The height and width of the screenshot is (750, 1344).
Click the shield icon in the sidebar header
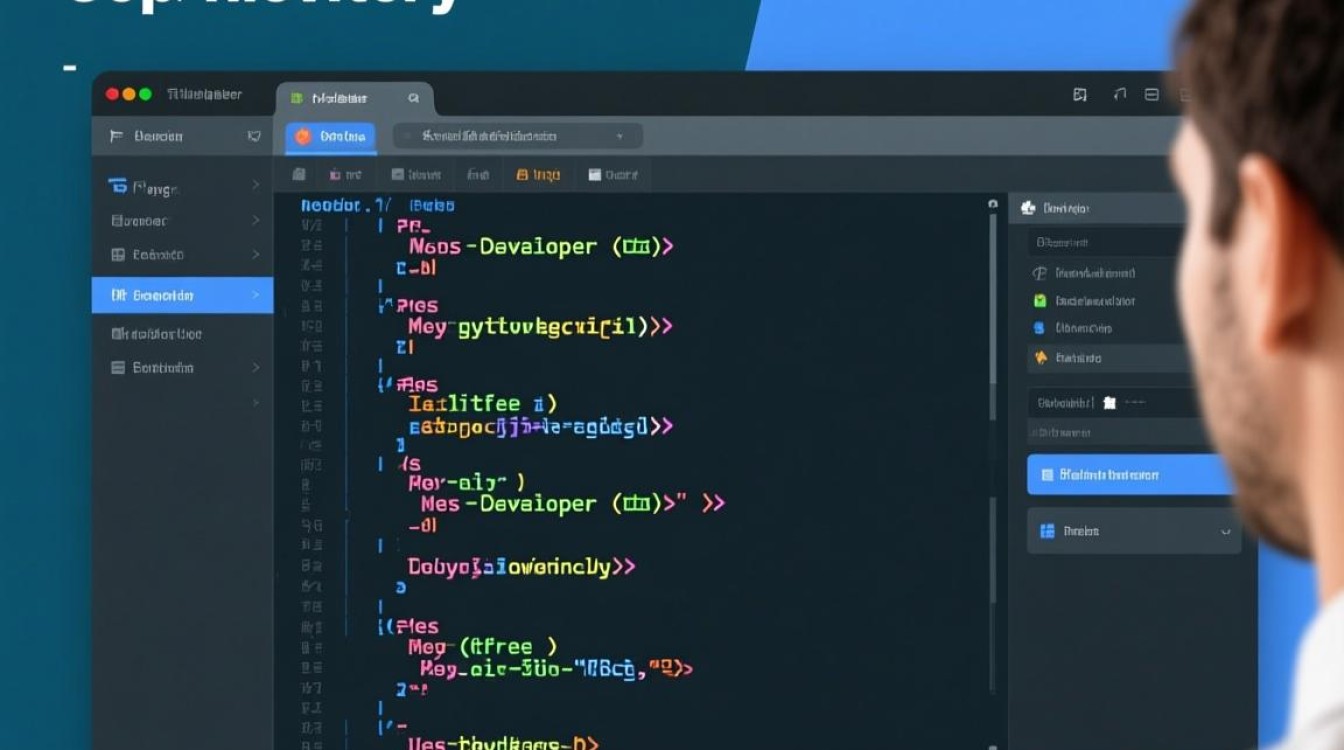(x=254, y=136)
